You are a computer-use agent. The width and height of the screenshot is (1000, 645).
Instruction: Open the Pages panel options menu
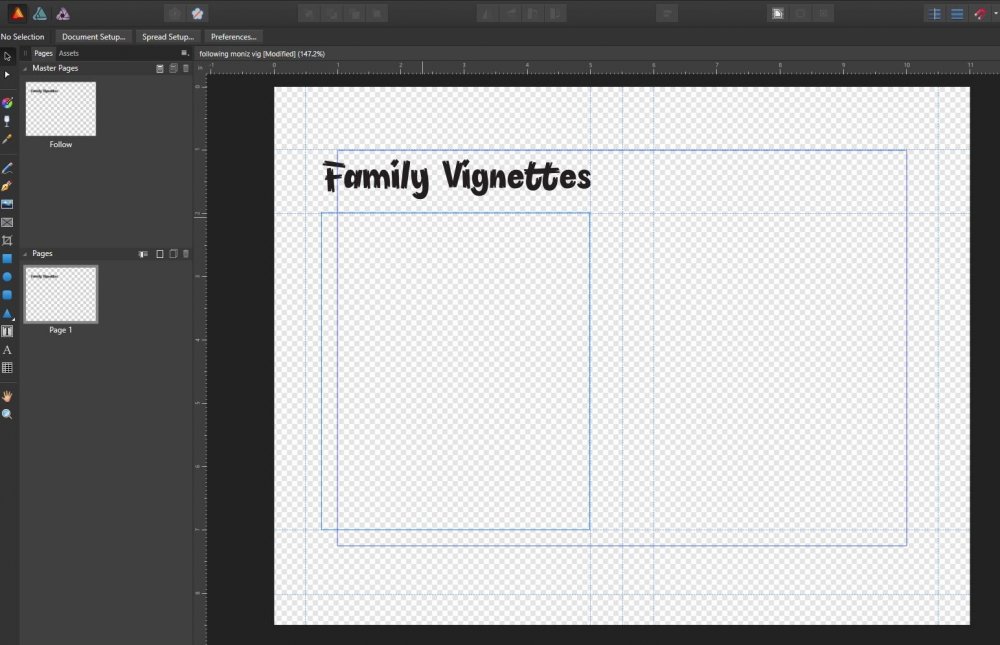(x=184, y=53)
